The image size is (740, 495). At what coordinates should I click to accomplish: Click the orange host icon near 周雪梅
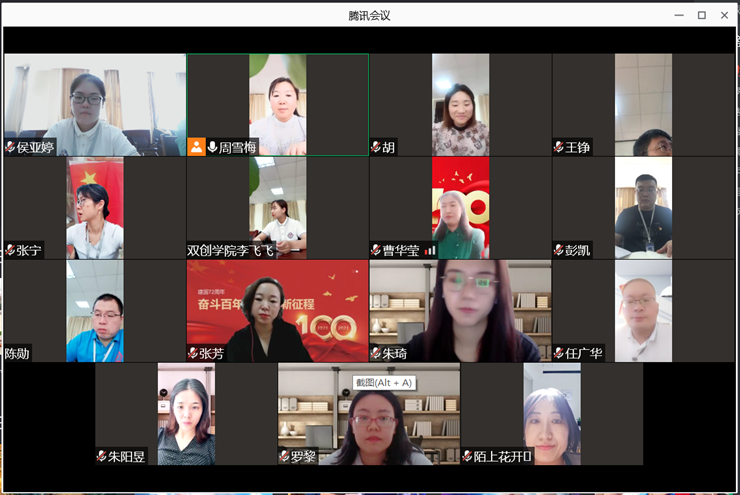(x=196, y=147)
